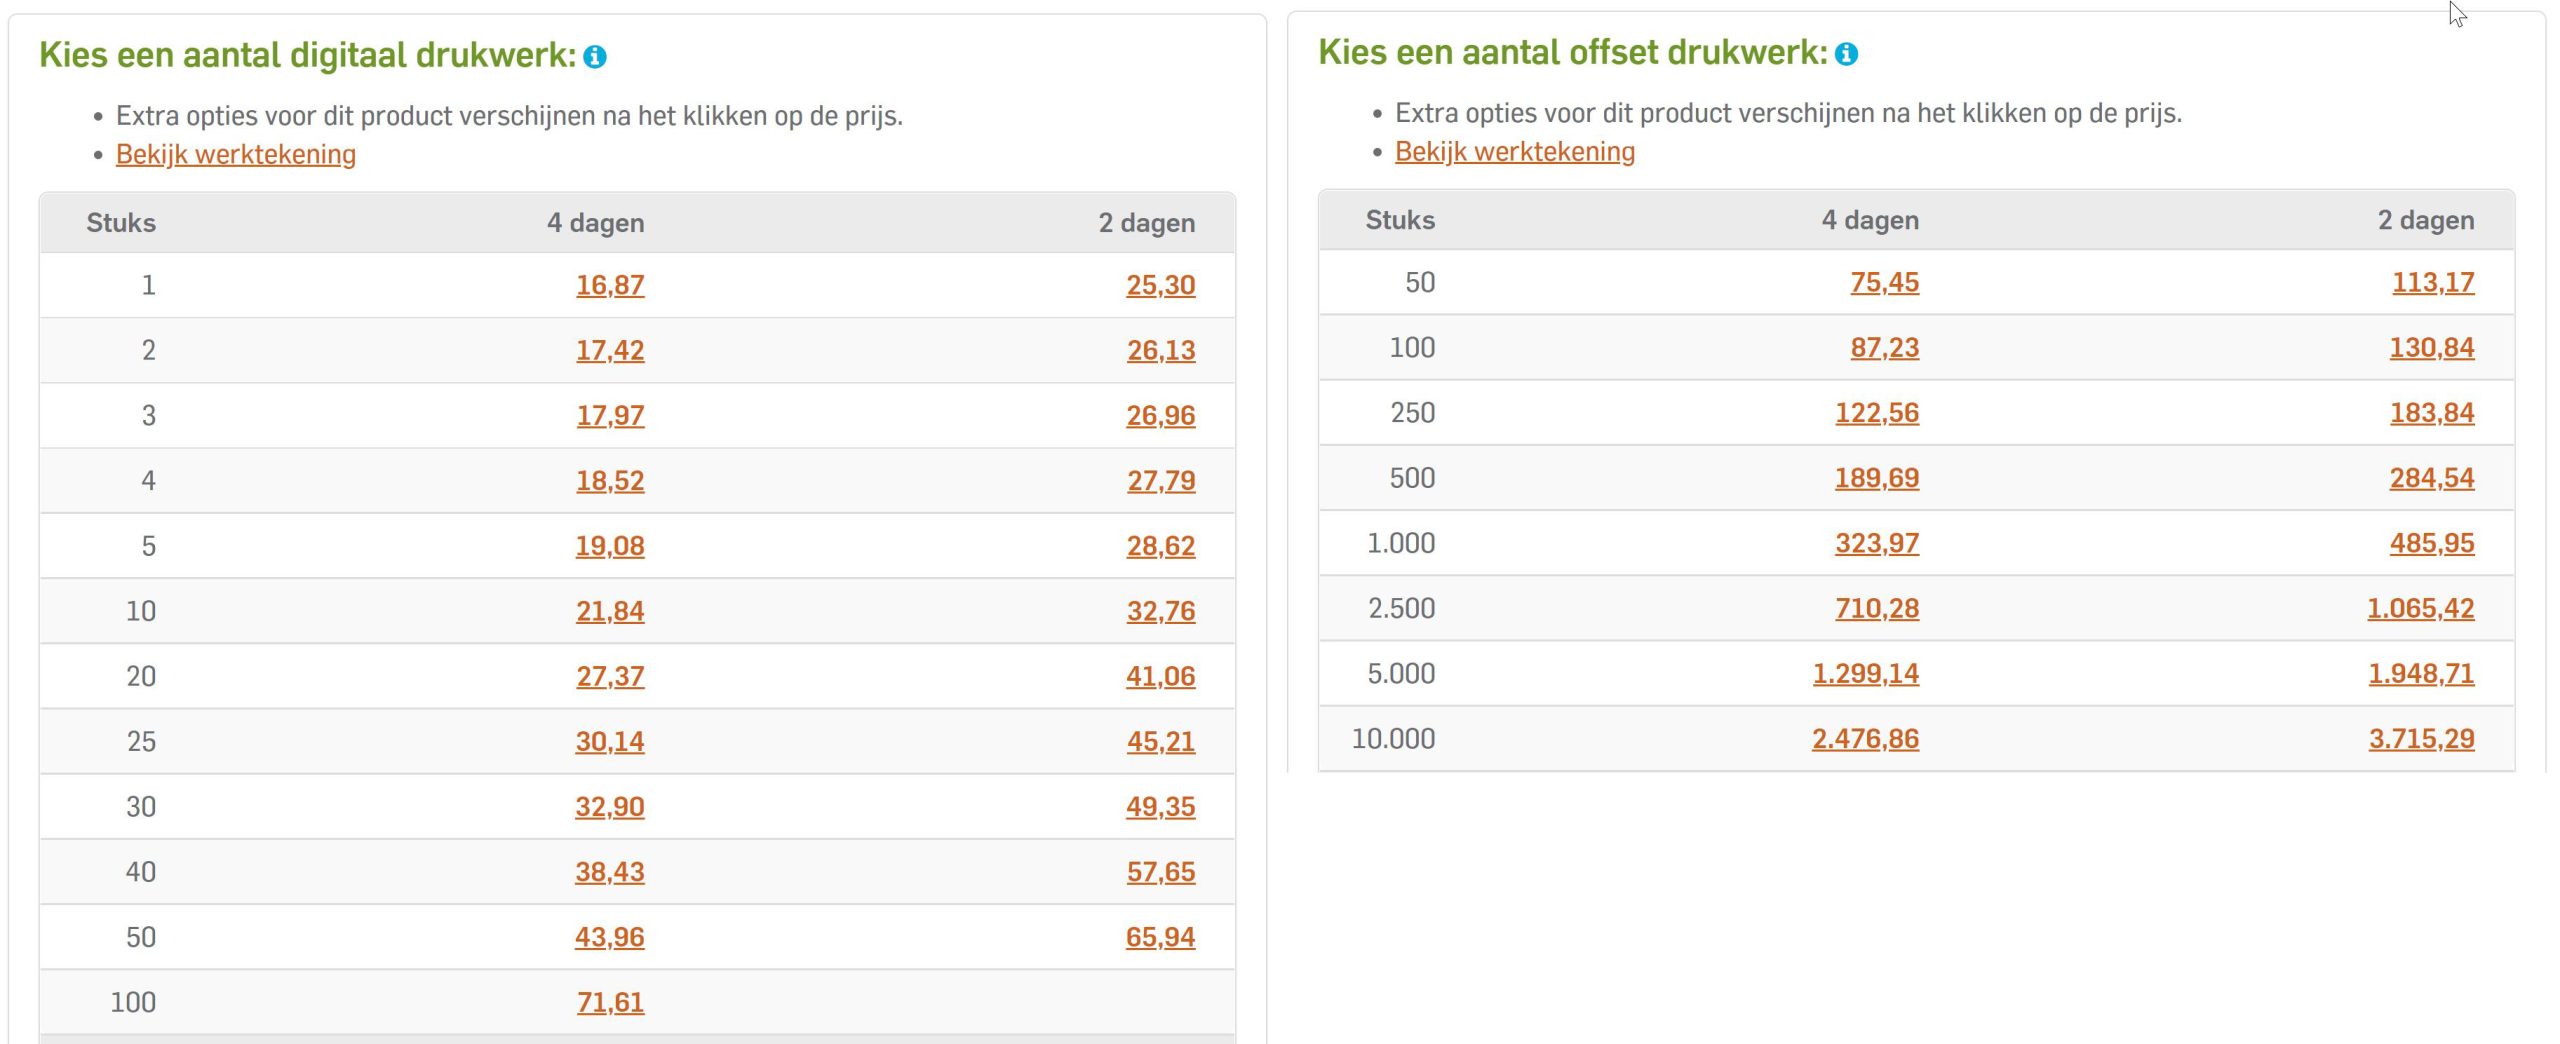The height and width of the screenshot is (1044, 2560).
Task: Choose offset price 130,84 for 100 stuks
Action: 2432,347
